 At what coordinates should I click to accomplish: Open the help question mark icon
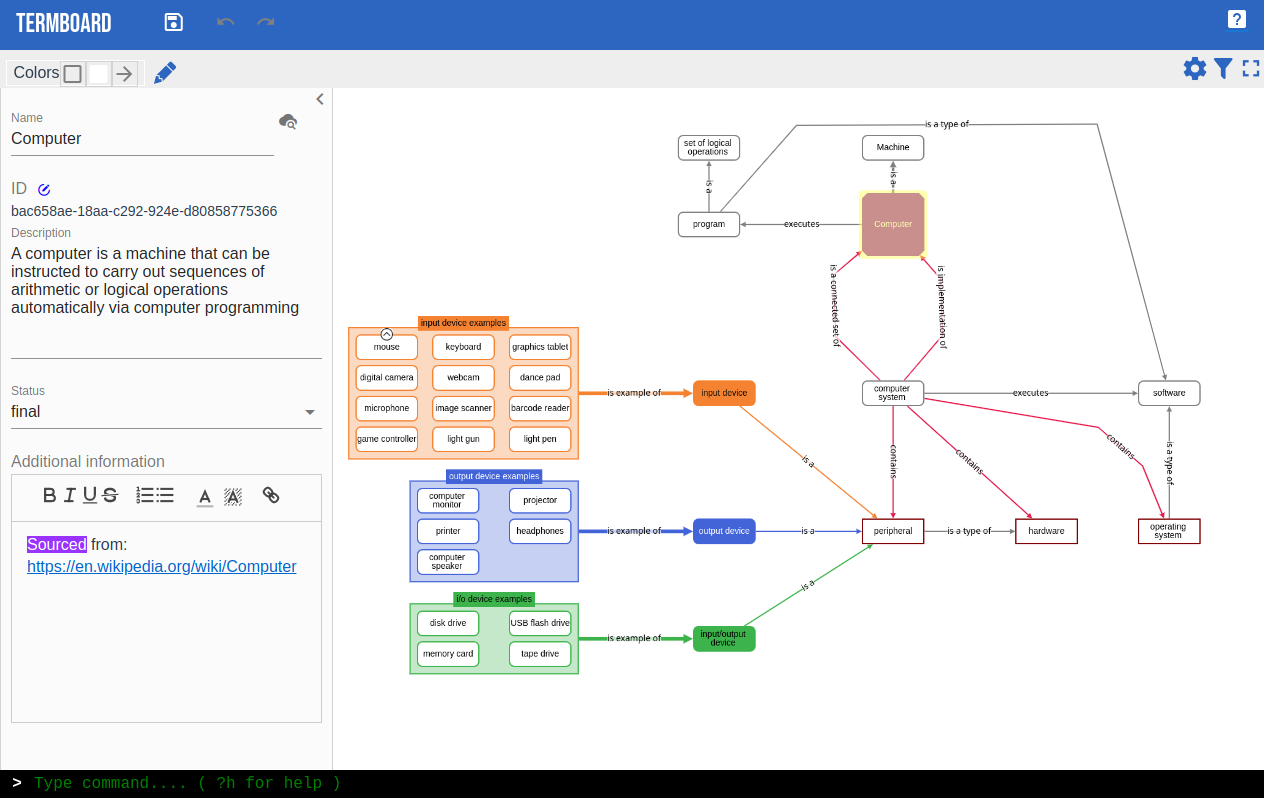pos(1237,19)
